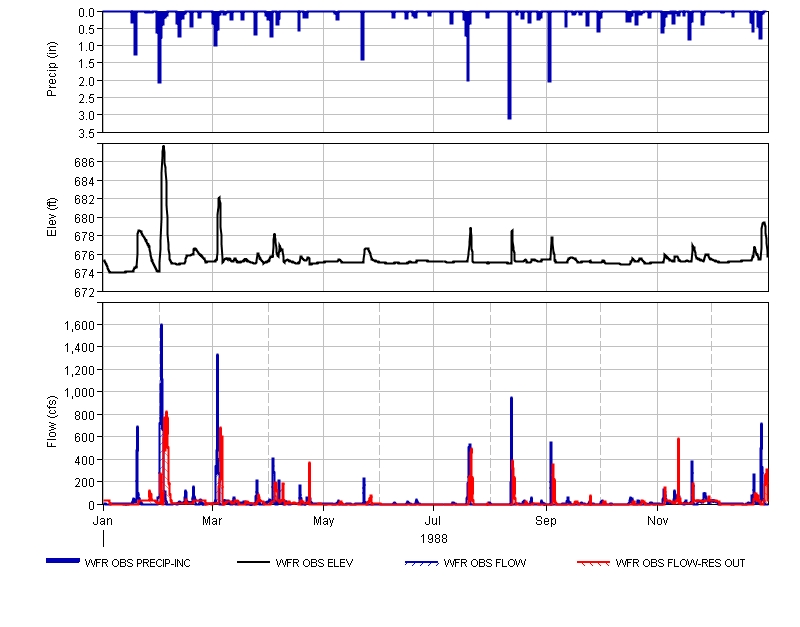
Task: Click the 1,600 tick on the flow axis
Action: (80, 325)
